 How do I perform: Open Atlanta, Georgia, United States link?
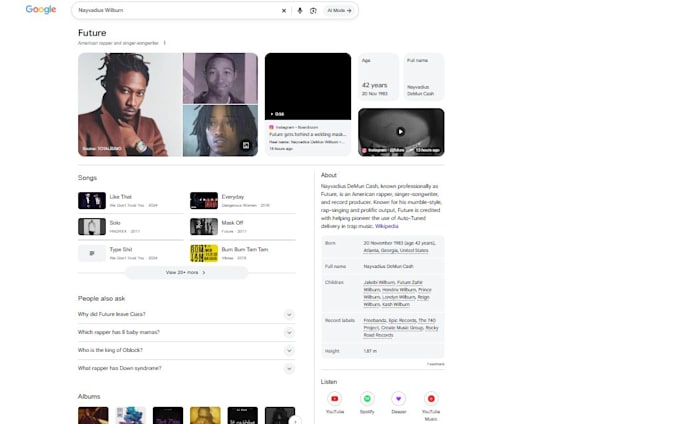(396, 251)
